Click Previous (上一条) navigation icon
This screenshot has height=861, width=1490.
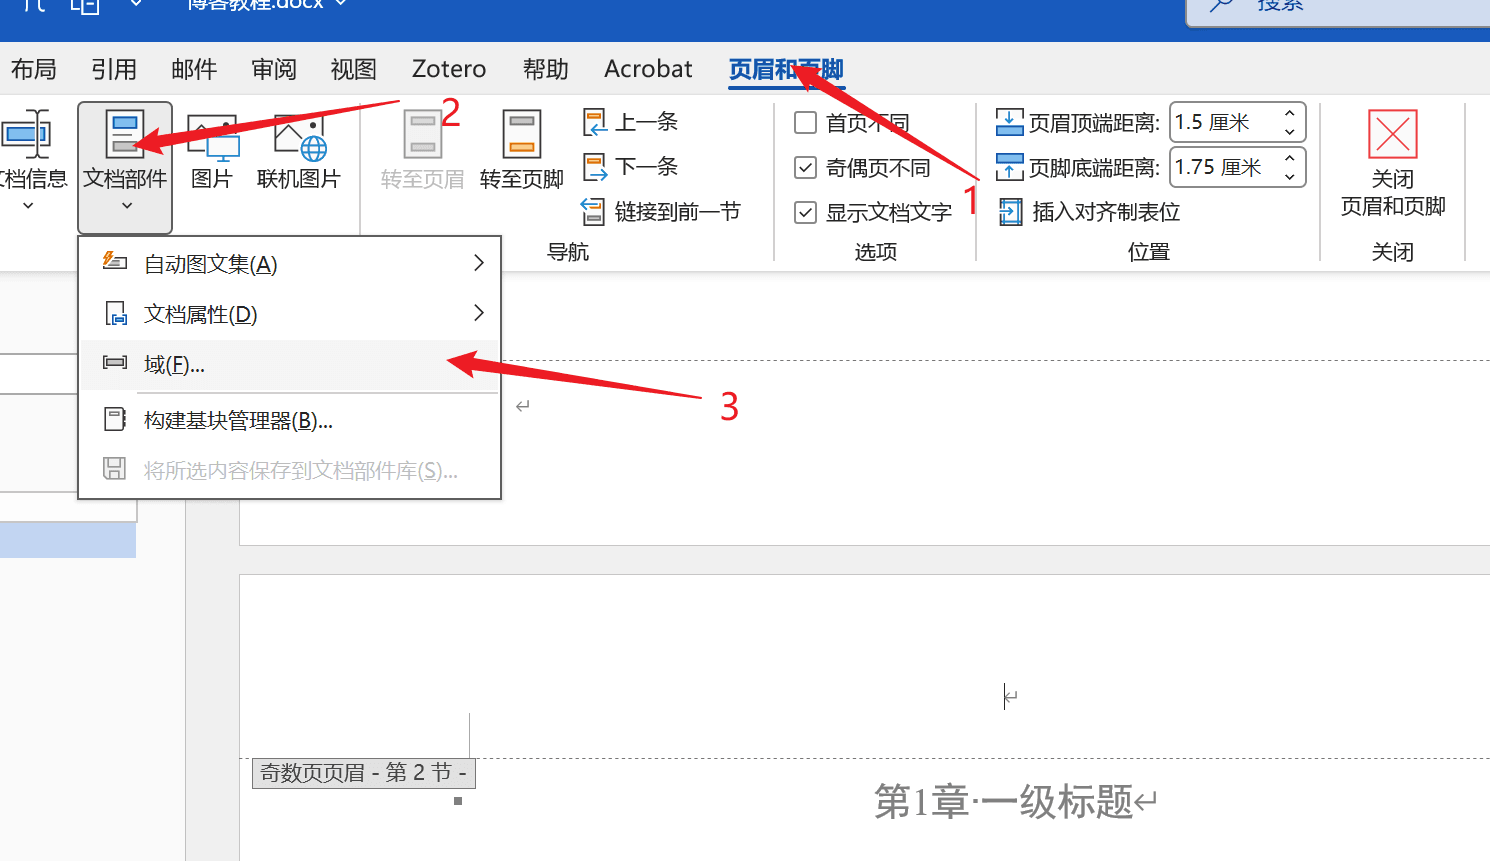pos(595,123)
